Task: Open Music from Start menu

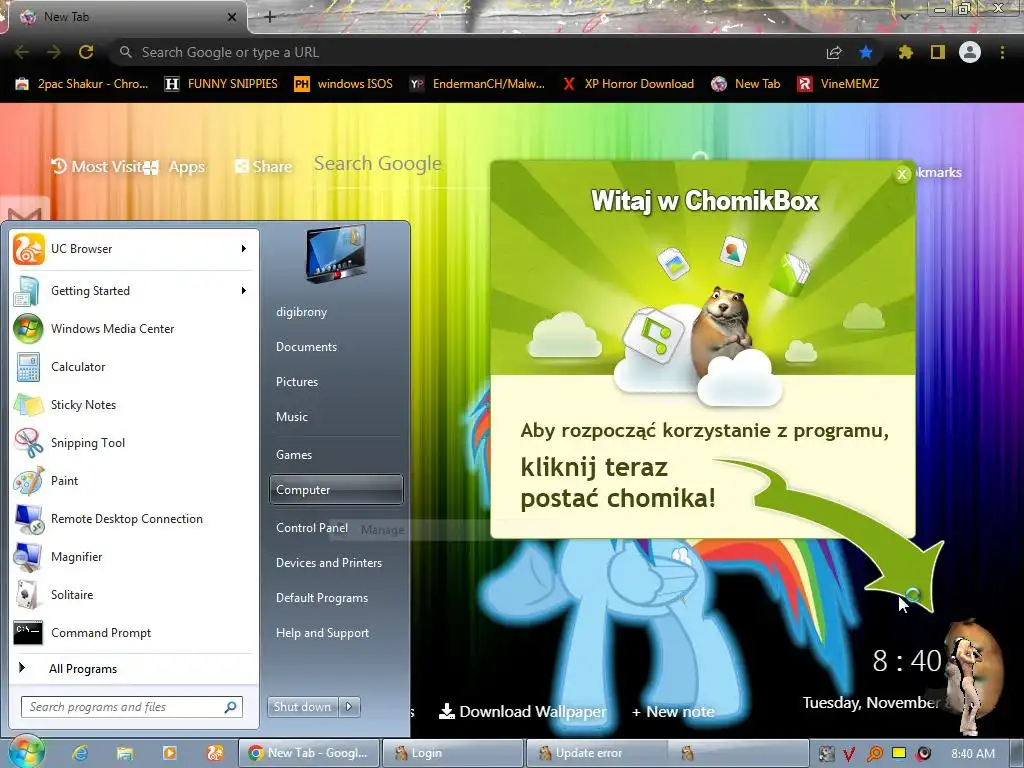Action: point(291,417)
